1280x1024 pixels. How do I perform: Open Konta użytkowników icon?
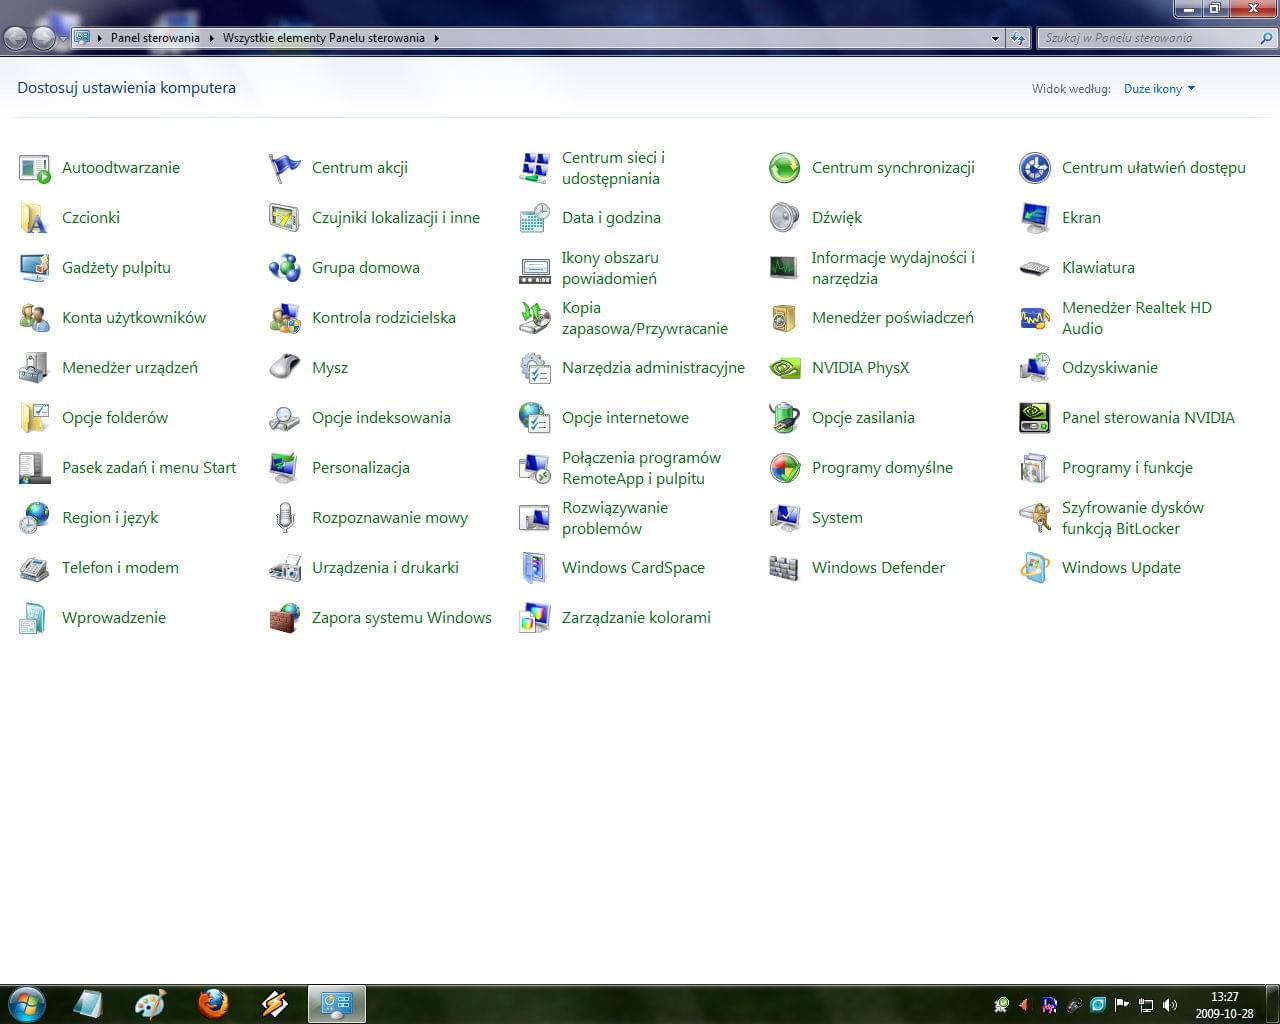click(x=34, y=318)
